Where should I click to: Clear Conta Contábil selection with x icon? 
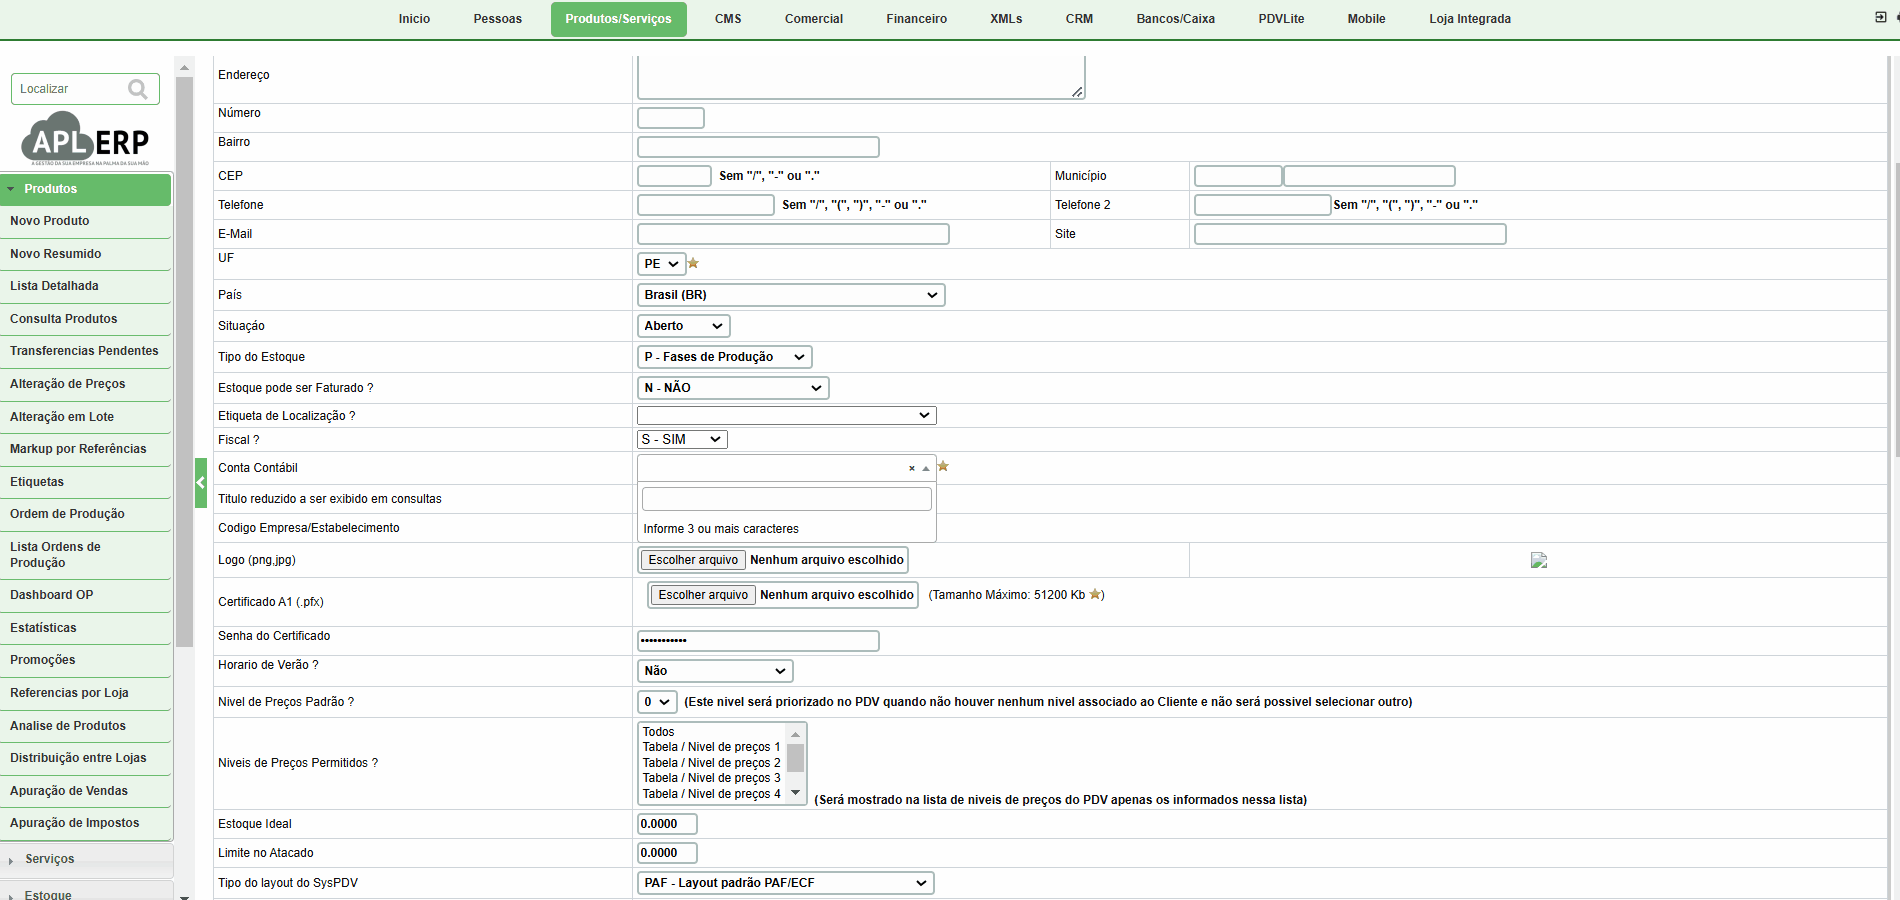pyautogui.click(x=912, y=468)
